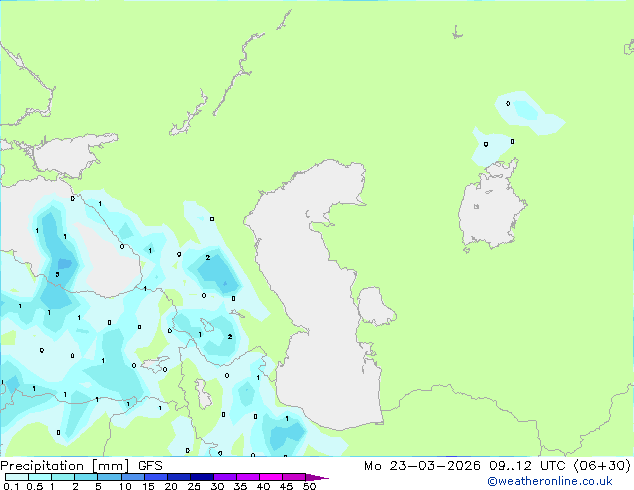
Task: Open the weatheronline.co.uk copyright link
Action: pyautogui.click(x=549, y=481)
